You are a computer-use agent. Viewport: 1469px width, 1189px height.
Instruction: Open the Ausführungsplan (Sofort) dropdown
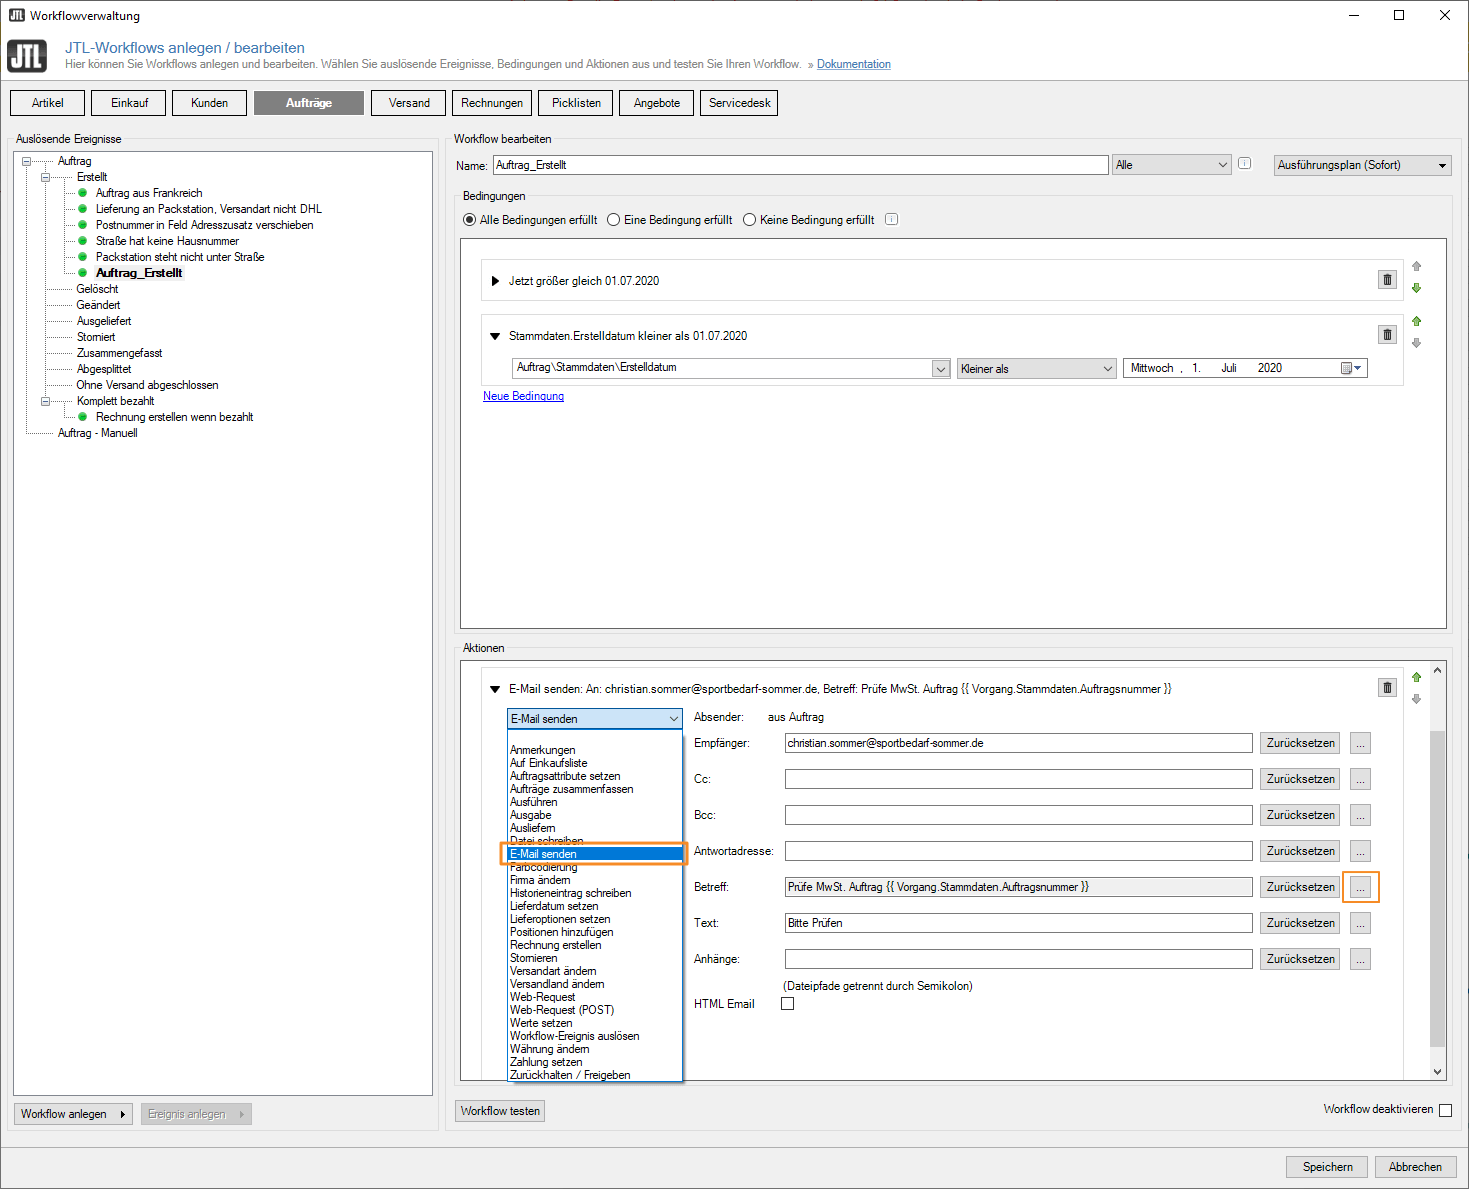(1363, 165)
